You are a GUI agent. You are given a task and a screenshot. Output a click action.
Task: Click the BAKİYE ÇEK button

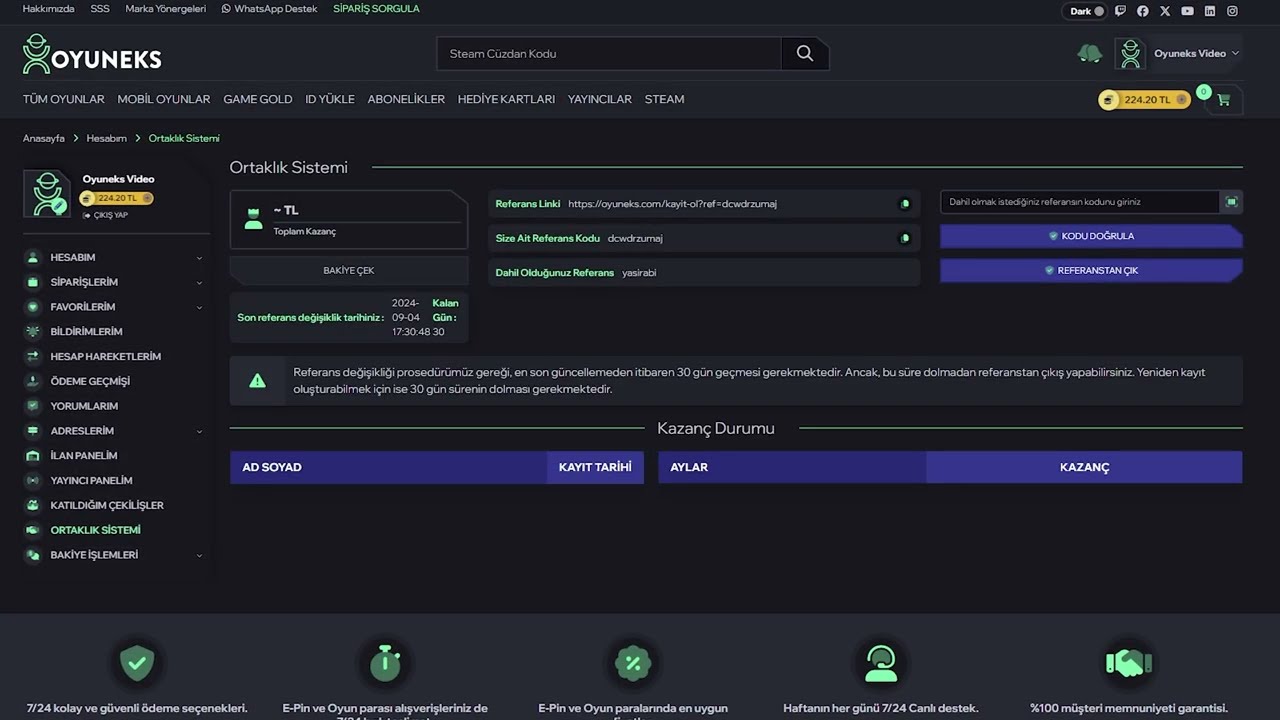click(x=349, y=270)
